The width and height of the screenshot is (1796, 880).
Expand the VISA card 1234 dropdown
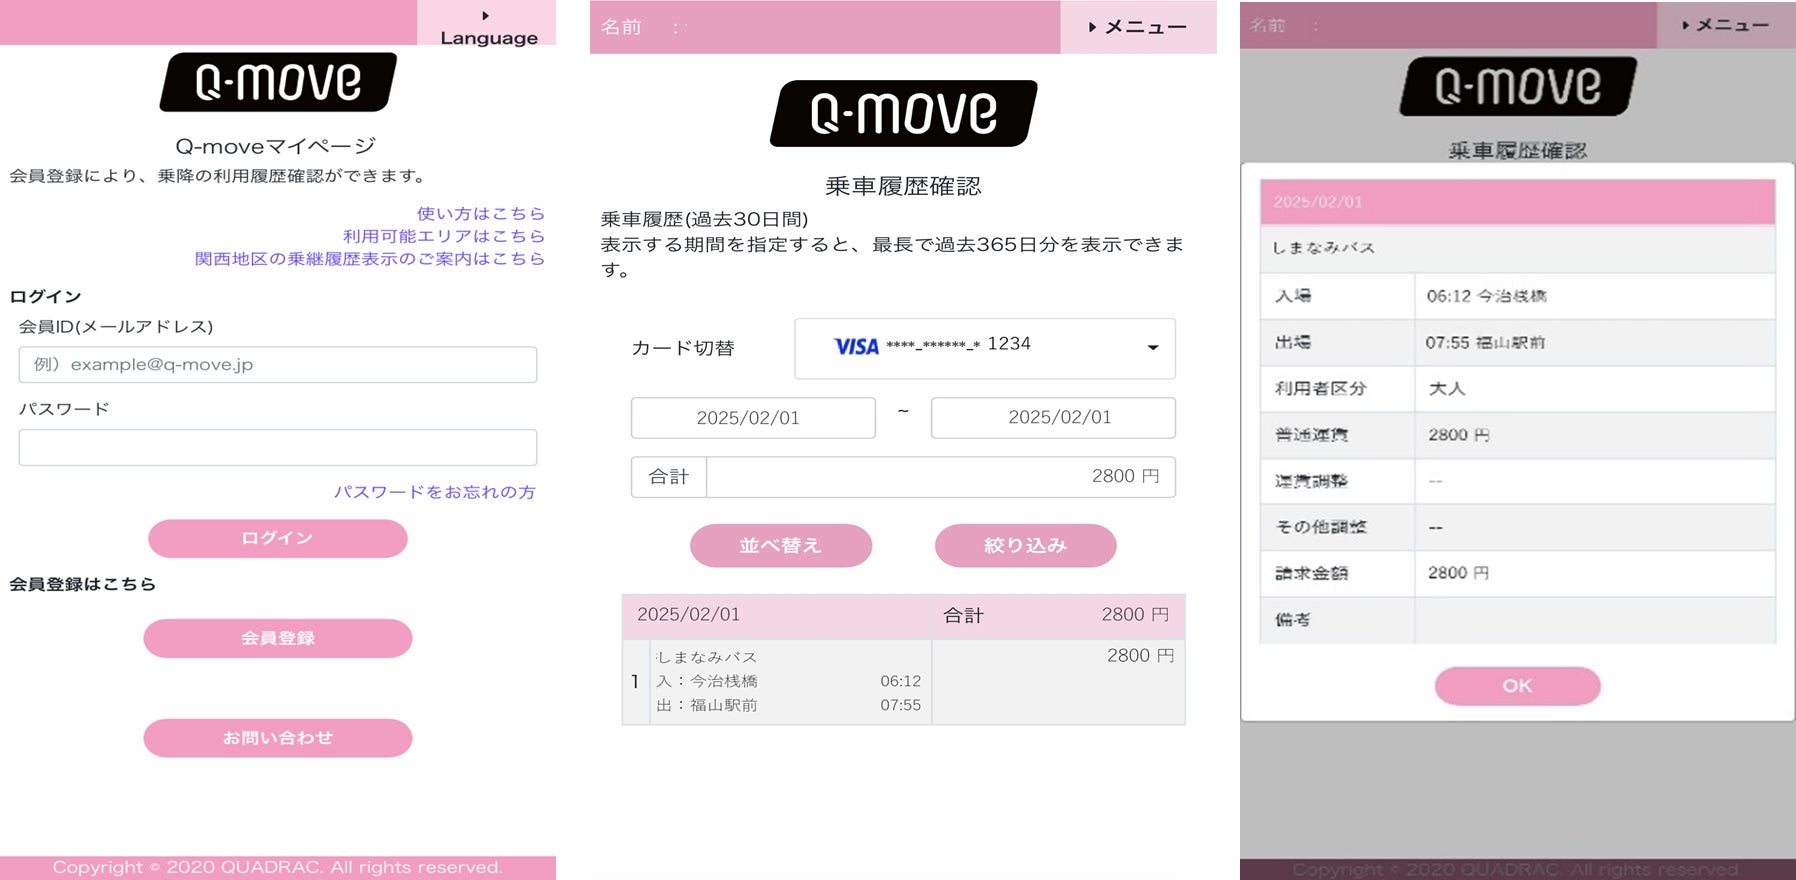pyautogui.click(x=985, y=348)
